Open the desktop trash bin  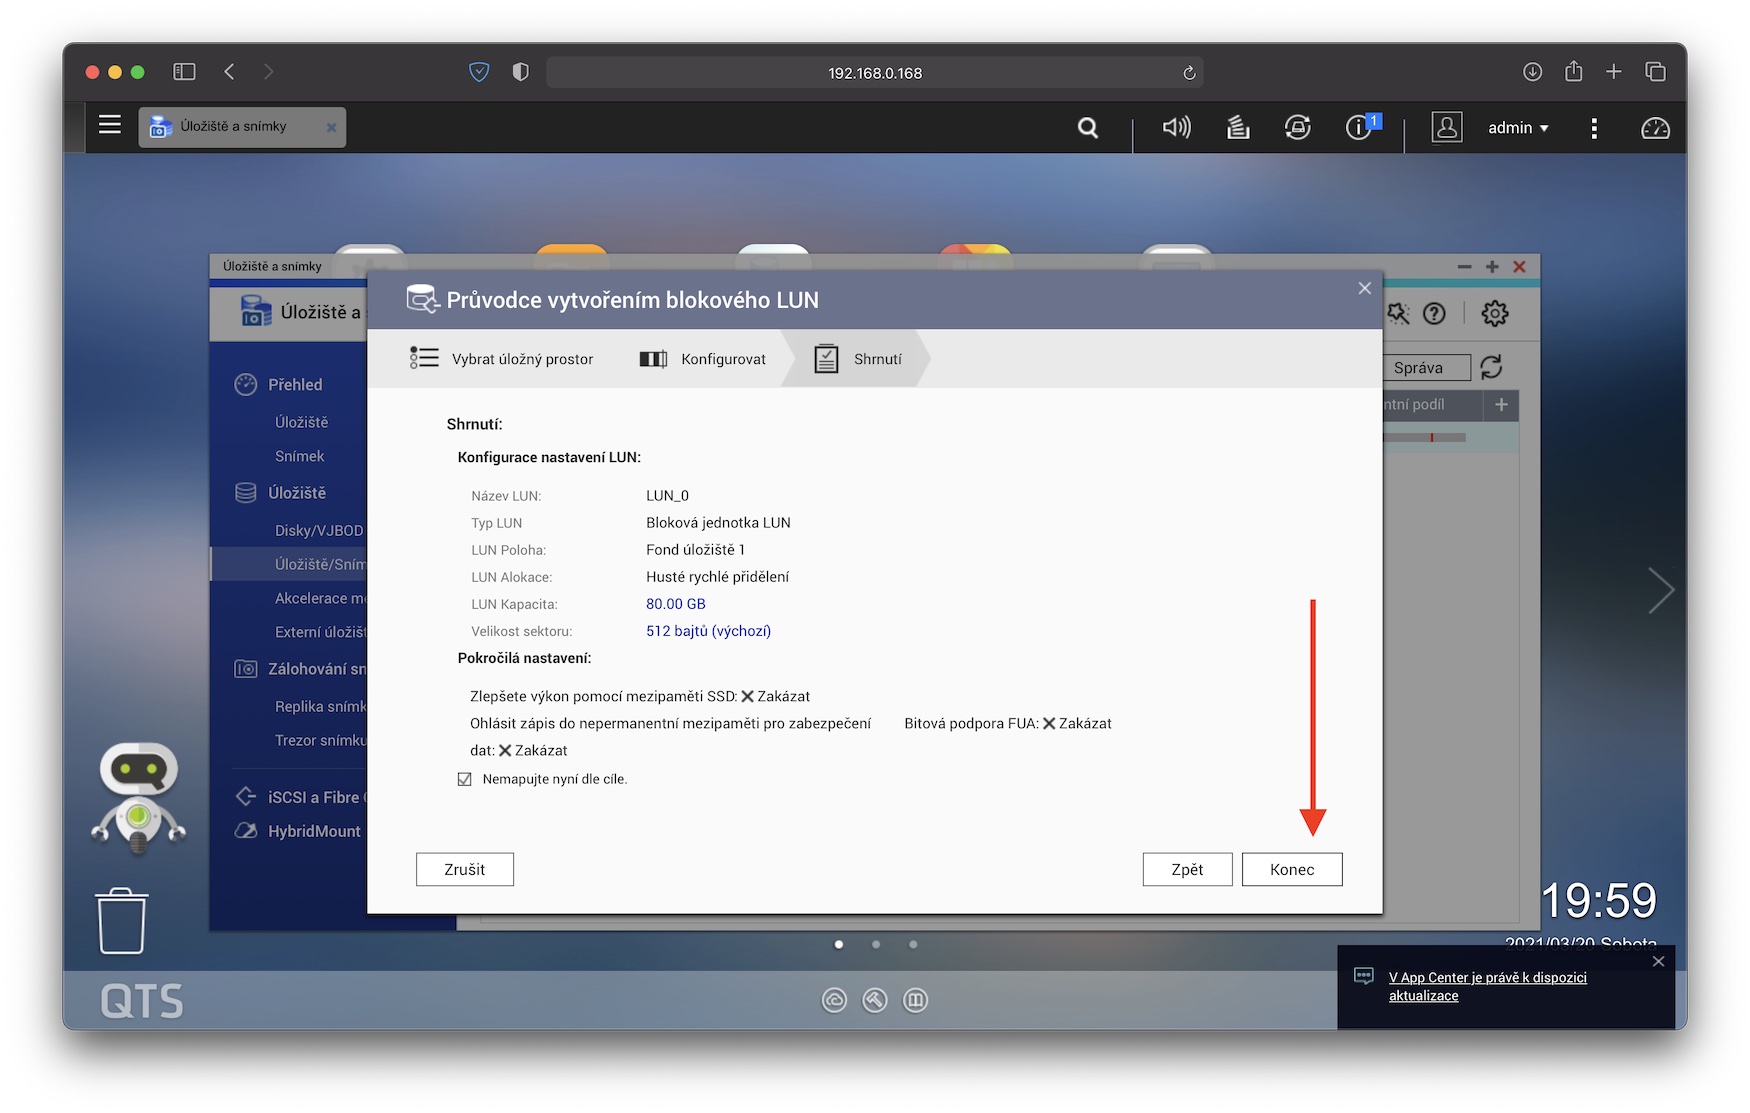click(x=122, y=920)
